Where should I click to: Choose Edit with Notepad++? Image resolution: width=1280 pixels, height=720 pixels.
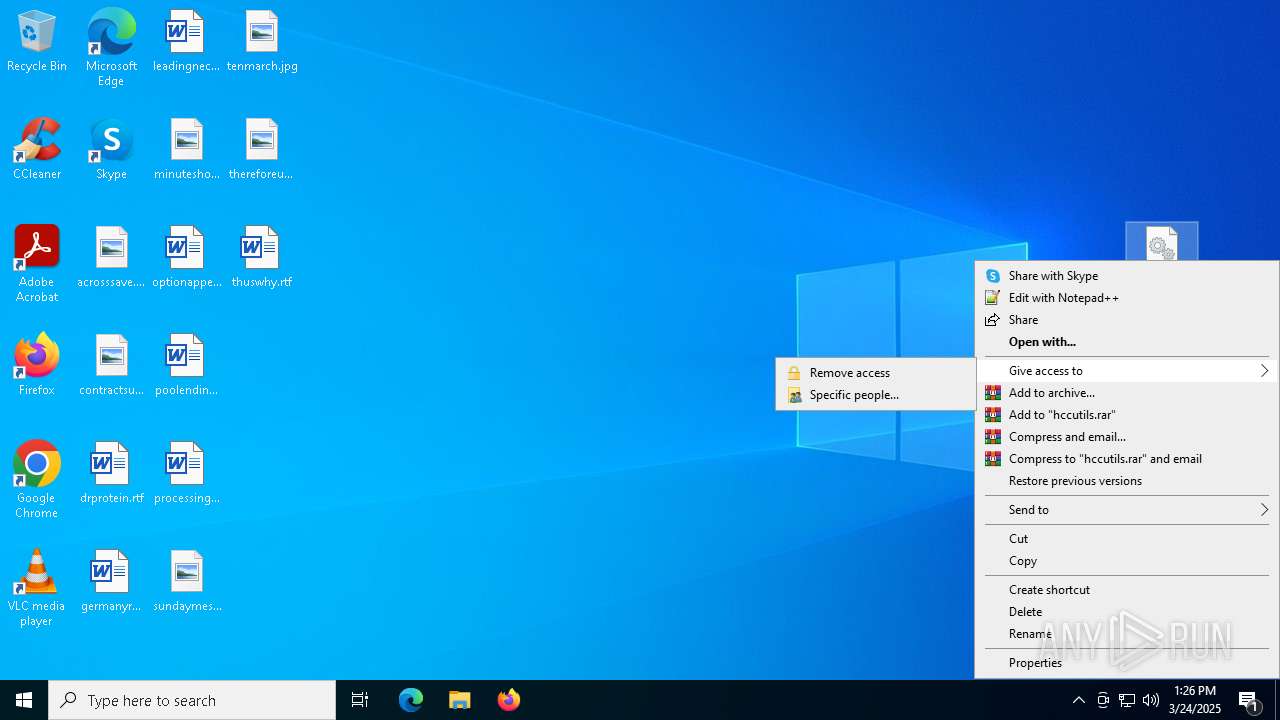click(1127, 298)
